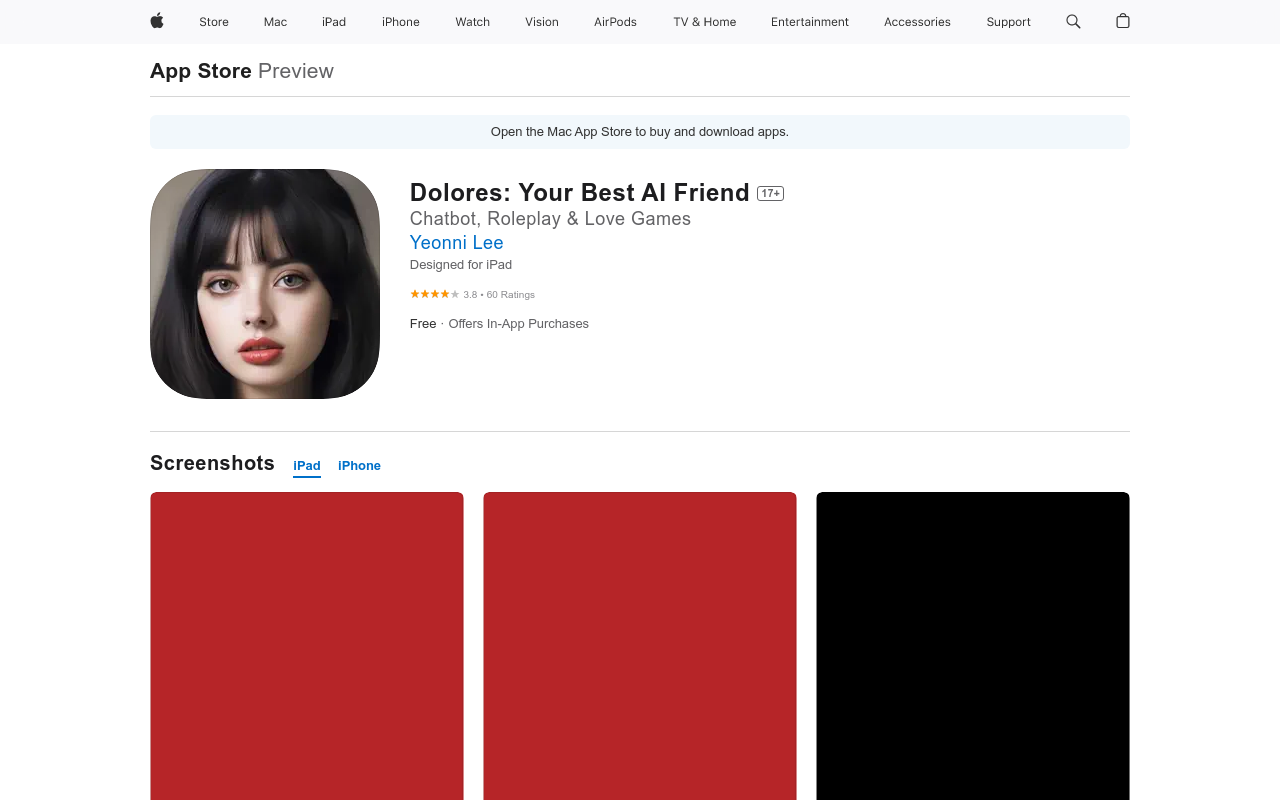Image resolution: width=1280 pixels, height=800 pixels.
Task: Click the Apple logo icon
Action: [x=157, y=21]
